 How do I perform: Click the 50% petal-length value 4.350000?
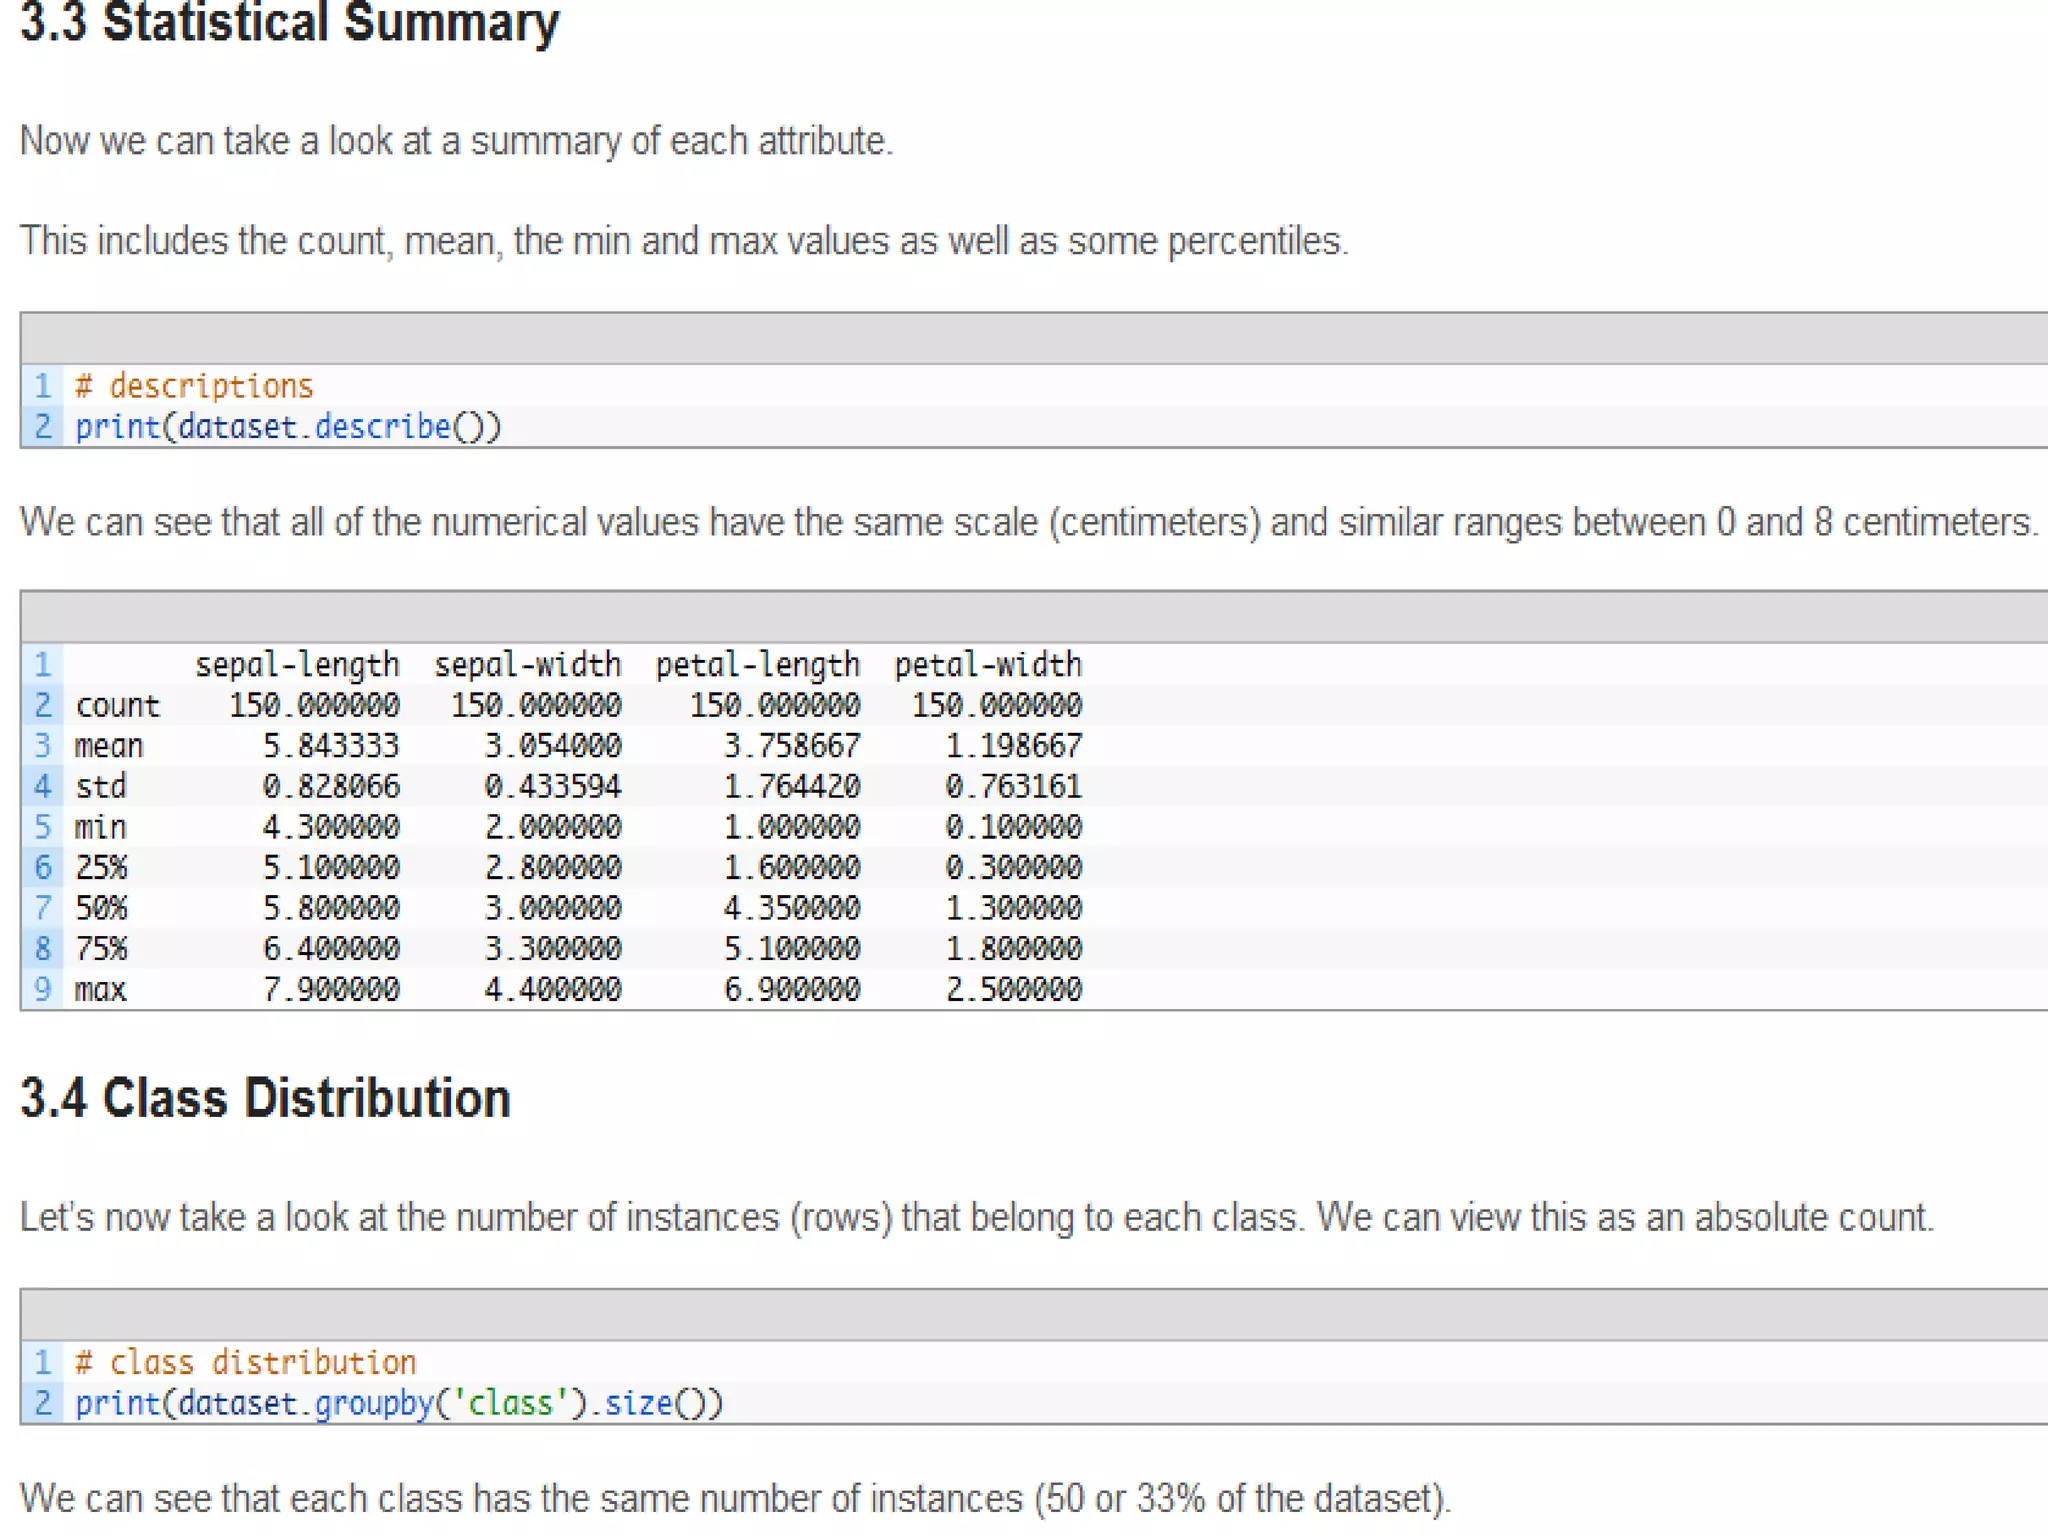point(791,908)
